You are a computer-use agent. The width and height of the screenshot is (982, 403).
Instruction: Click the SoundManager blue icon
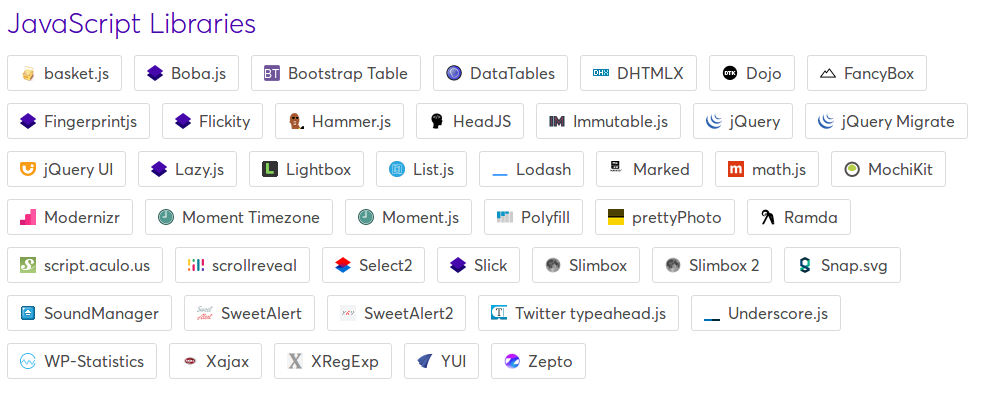coord(28,313)
